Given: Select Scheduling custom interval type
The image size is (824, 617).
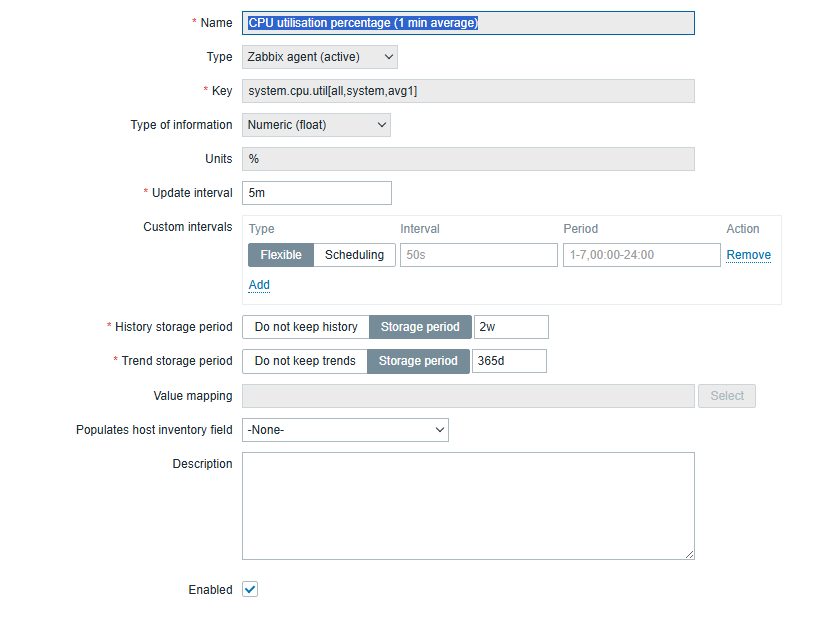Looking at the screenshot, I should pyautogui.click(x=354, y=255).
